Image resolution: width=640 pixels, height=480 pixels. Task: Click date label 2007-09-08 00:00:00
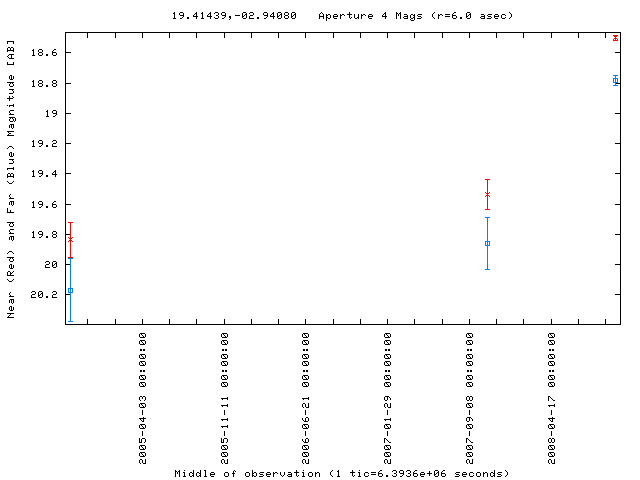point(470,398)
